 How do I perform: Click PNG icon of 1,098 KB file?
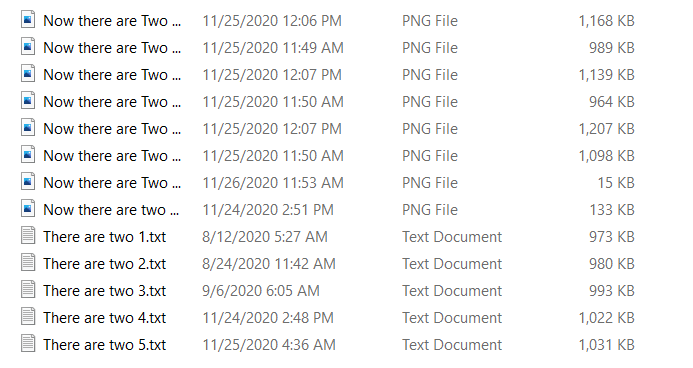tap(28, 155)
